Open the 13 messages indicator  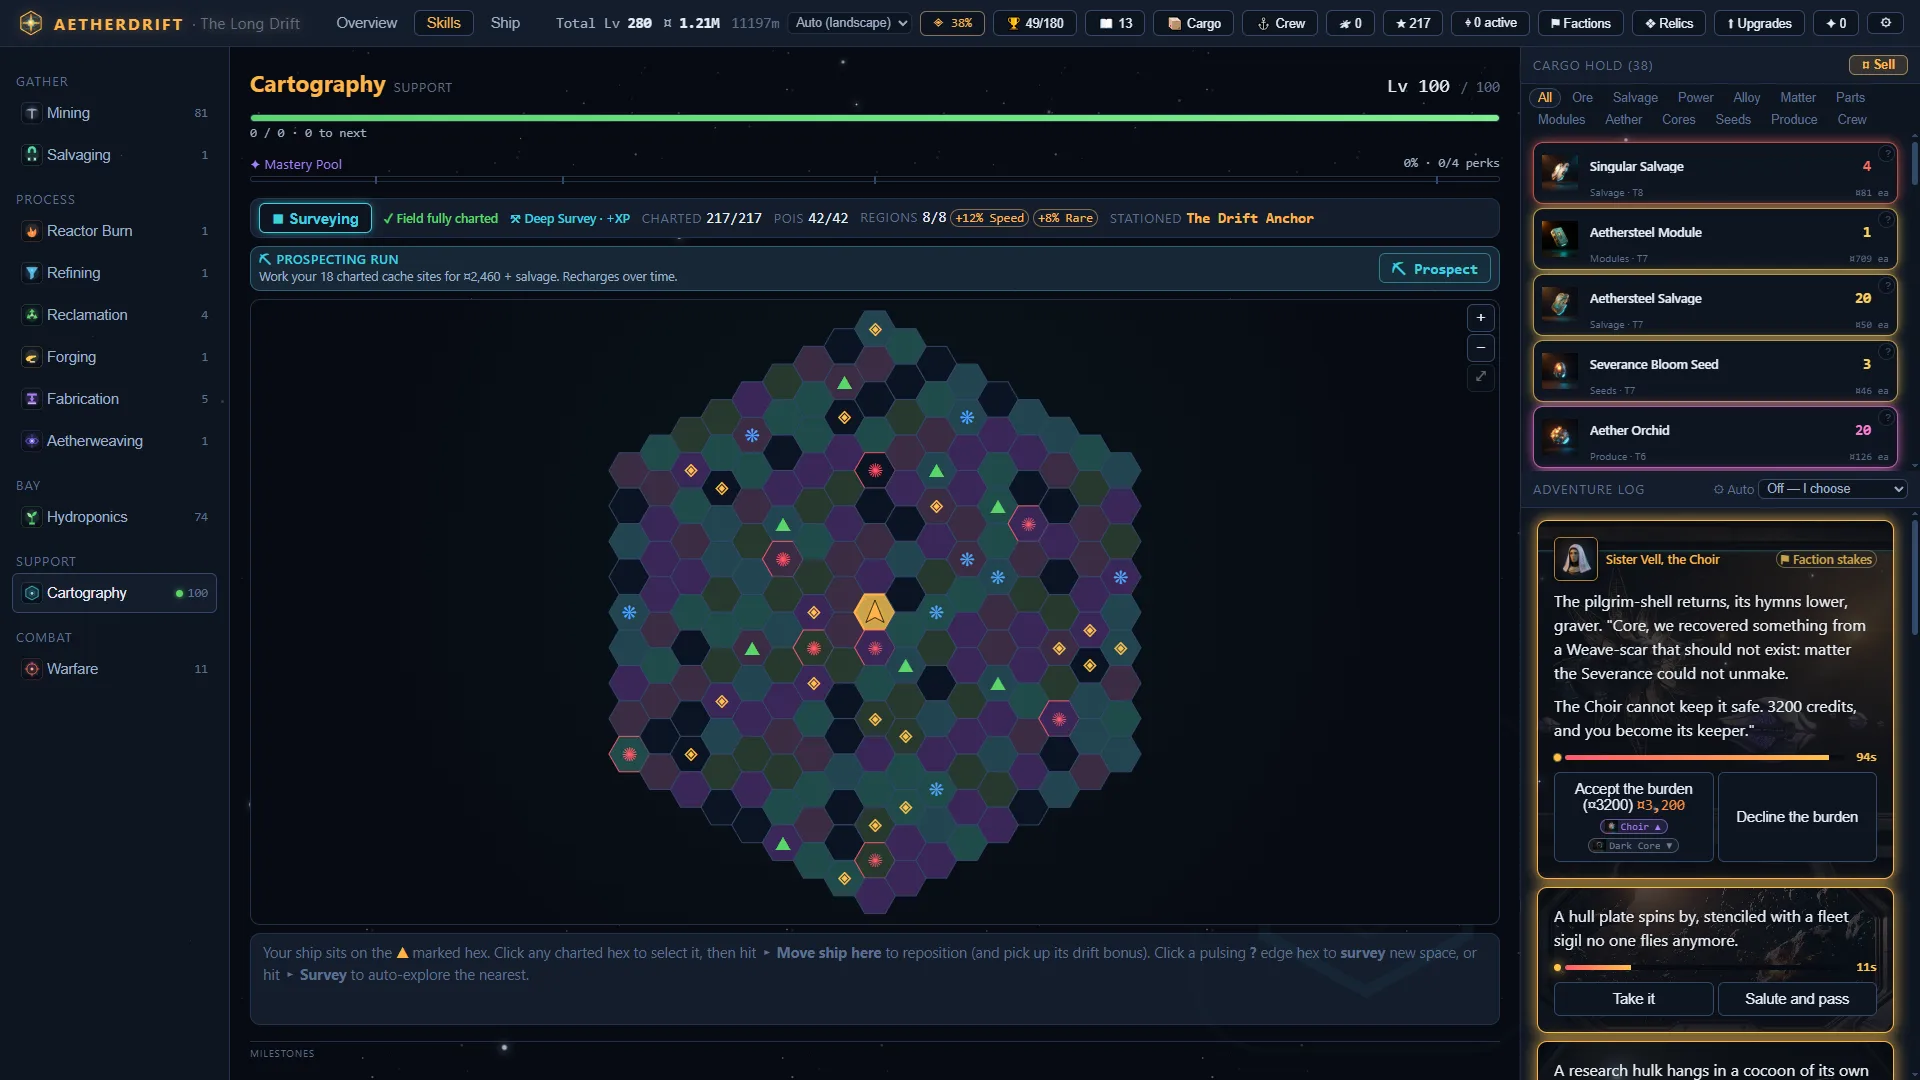click(1115, 23)
